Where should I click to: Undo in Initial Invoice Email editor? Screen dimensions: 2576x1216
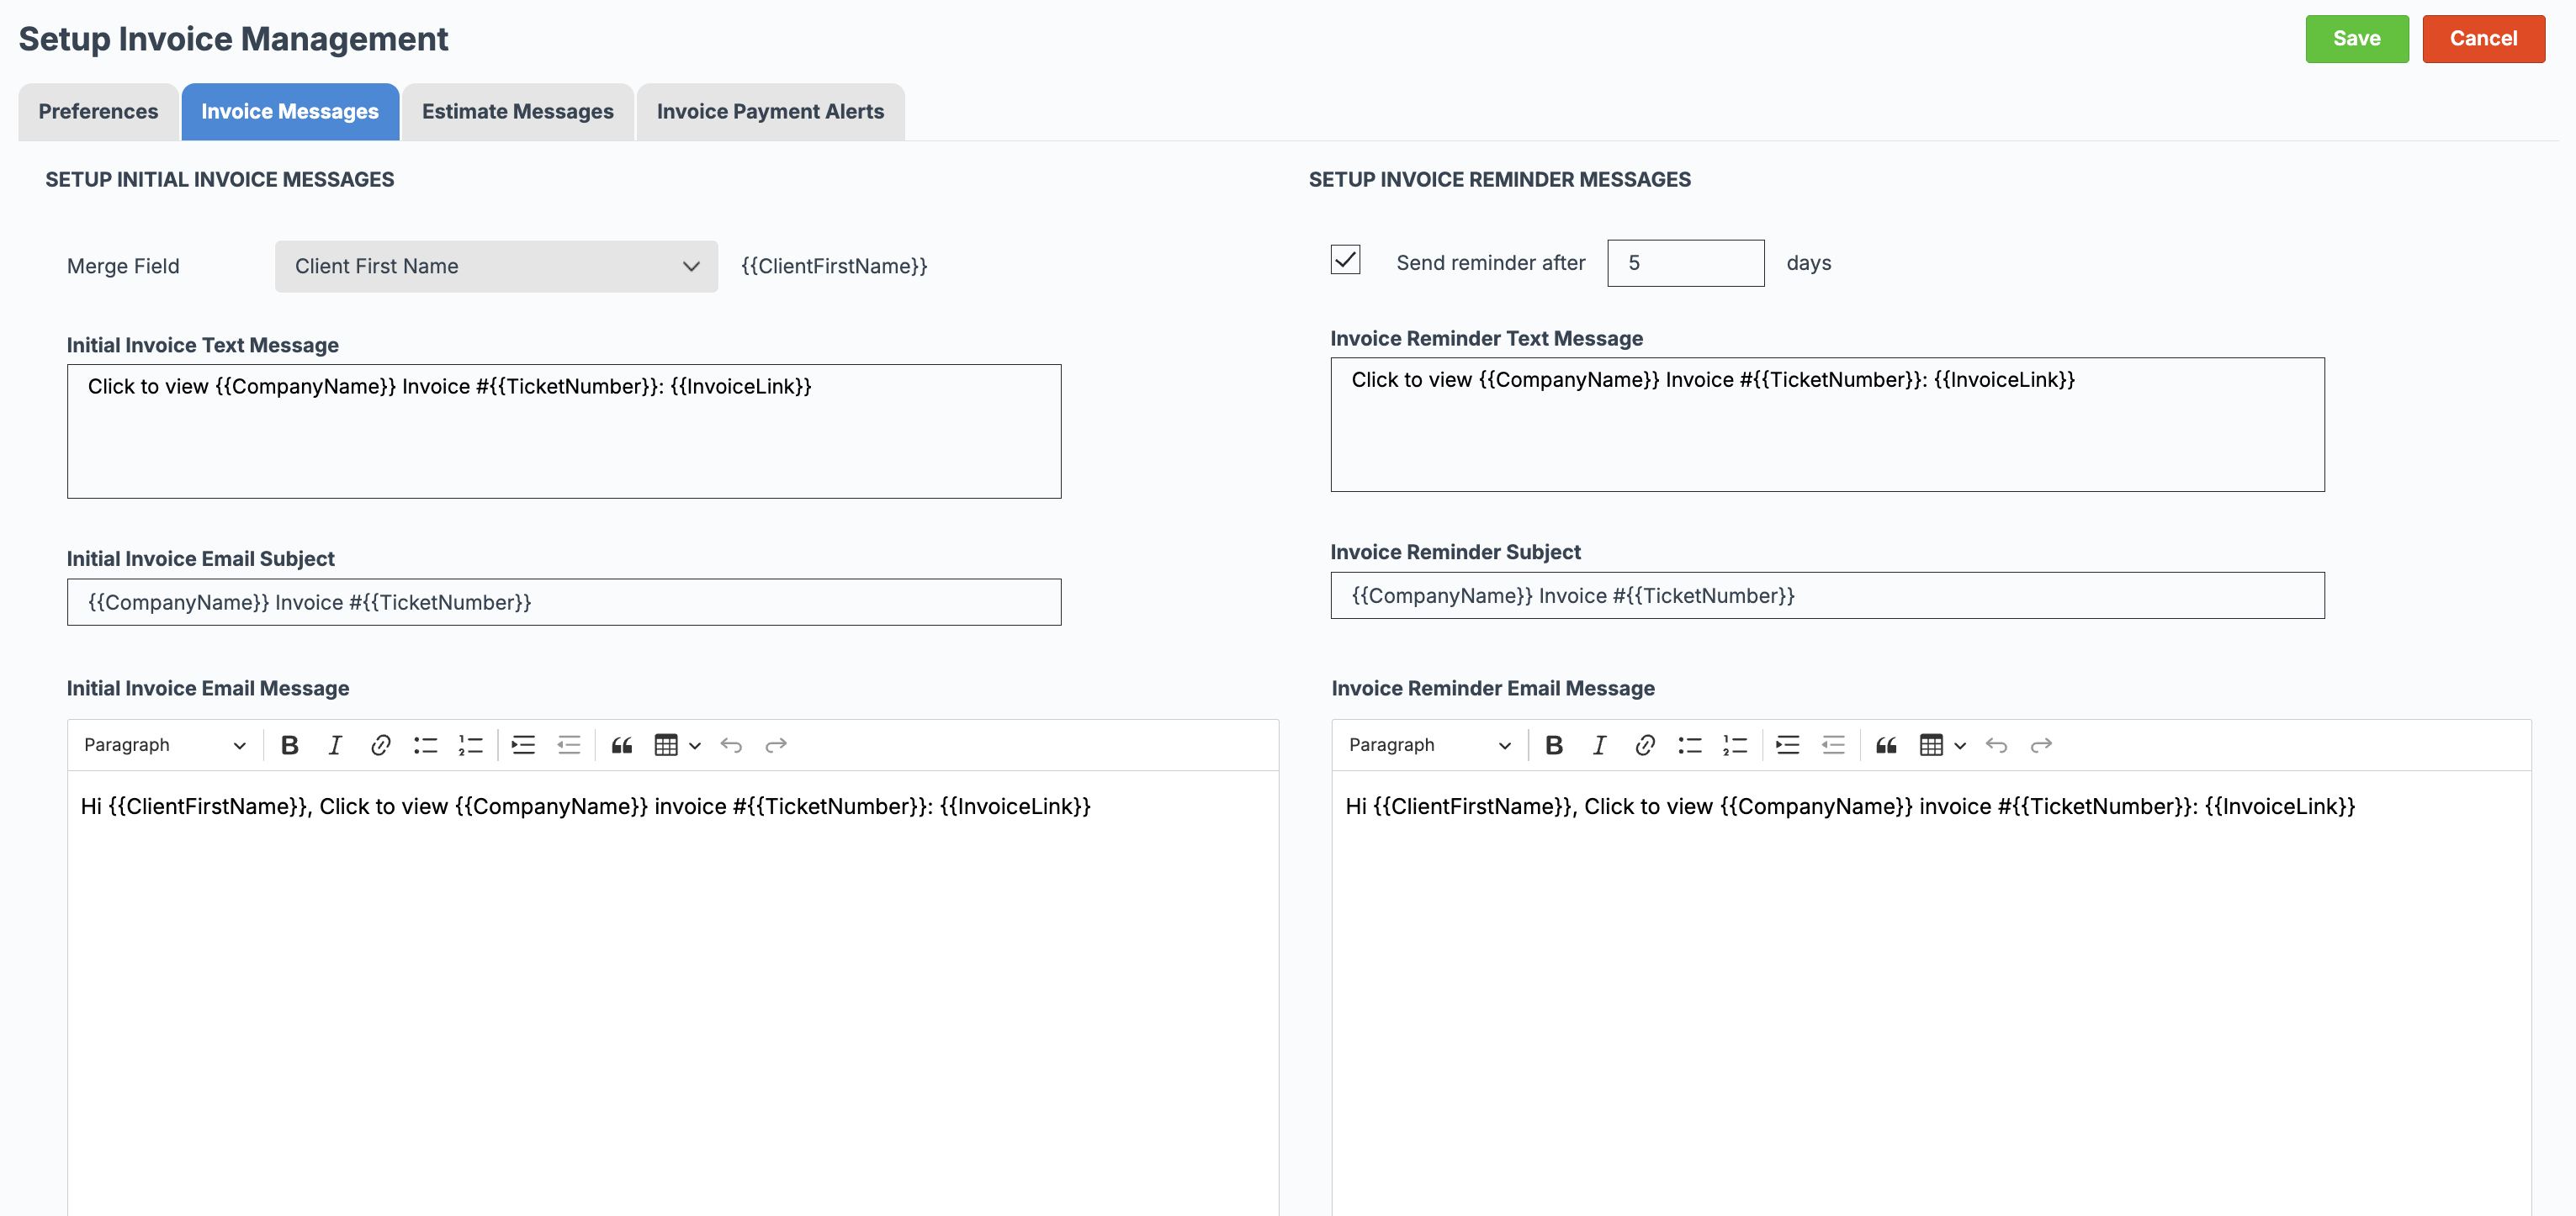[x=731, y=745]
